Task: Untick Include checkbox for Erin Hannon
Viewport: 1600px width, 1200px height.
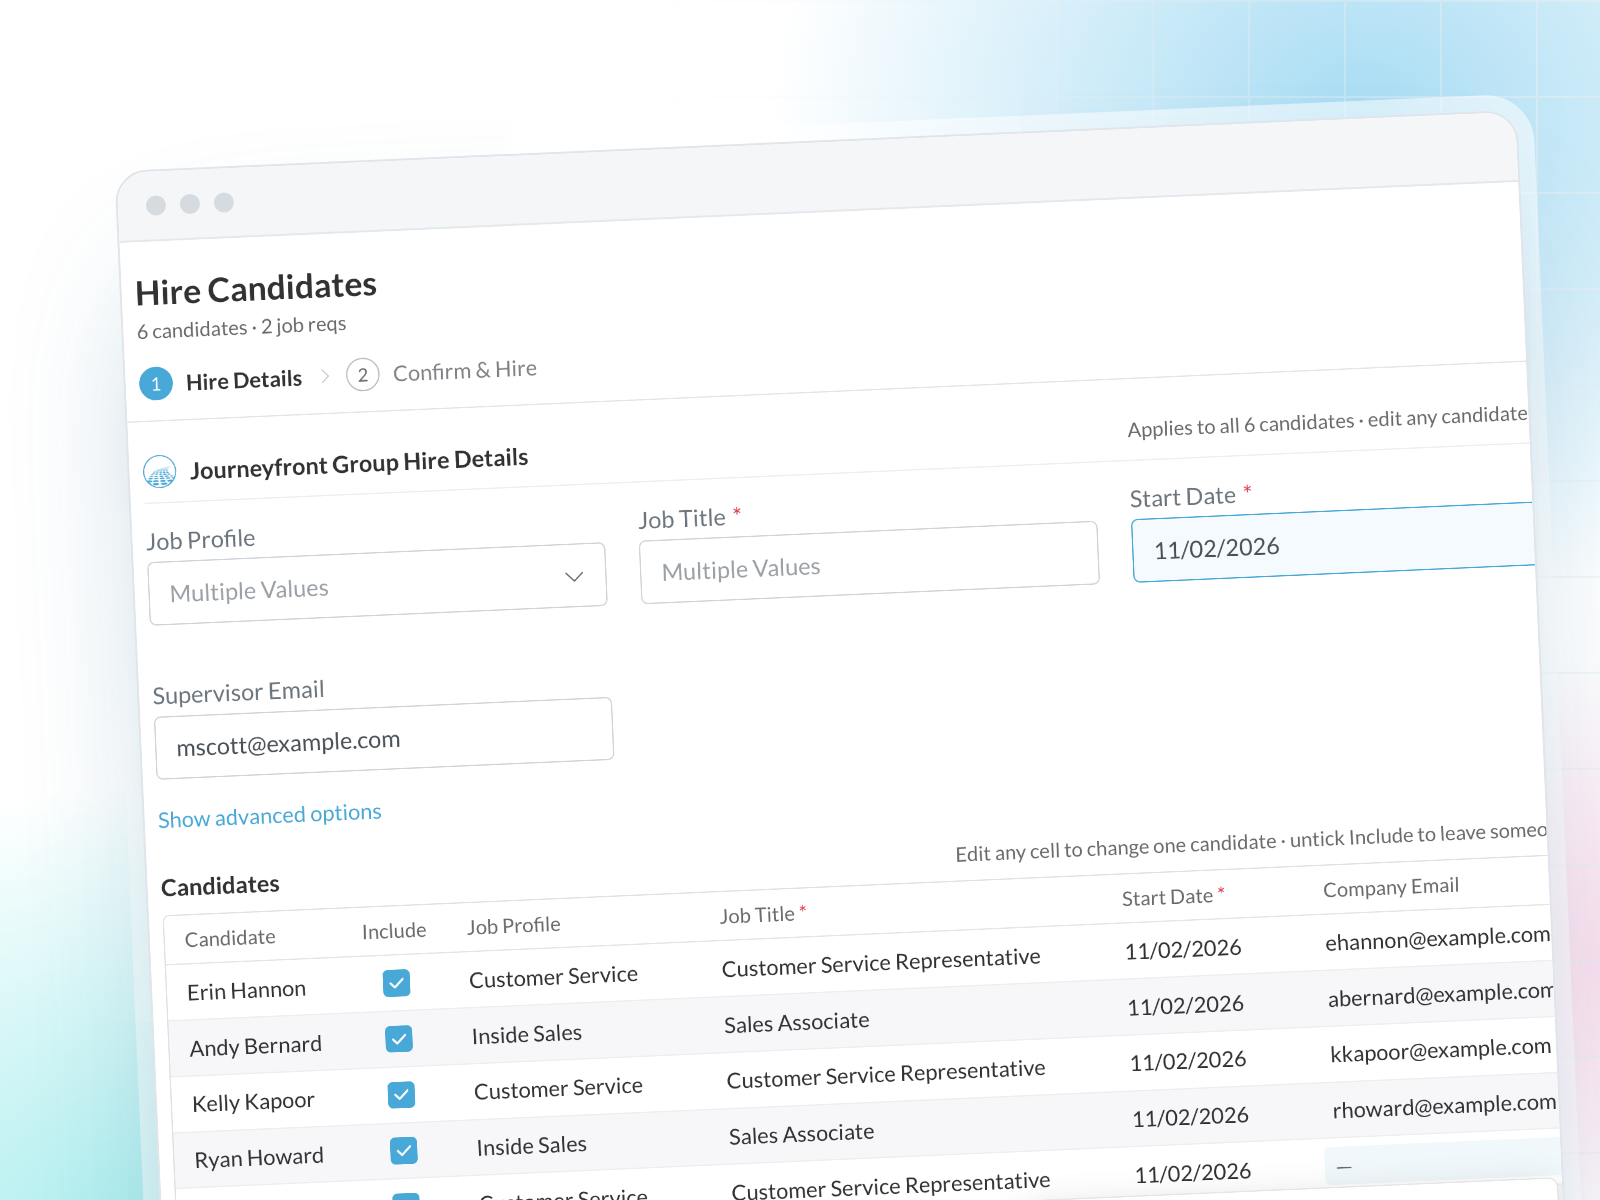Action: (x=396, y=983)
